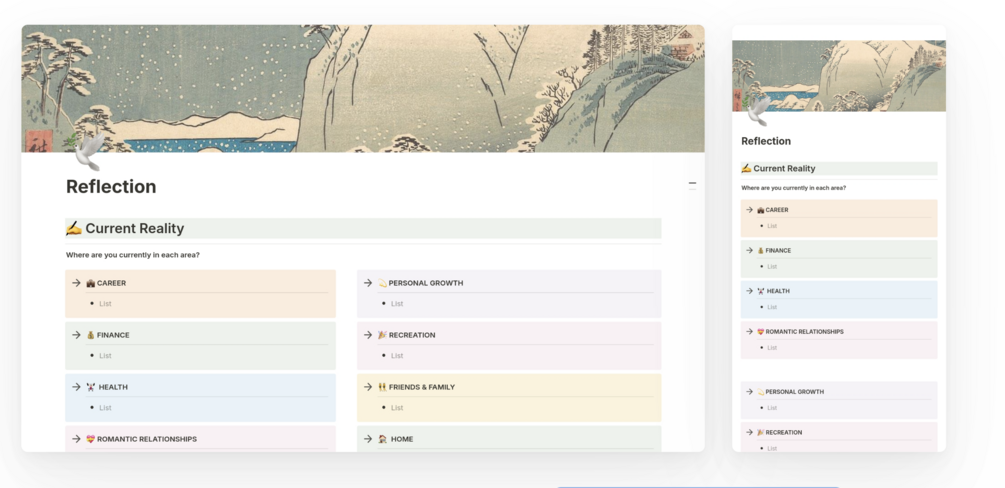1005x488 pixels.
Task: Click the FINANCE label in desktop preview
Action: click(113, 335)
